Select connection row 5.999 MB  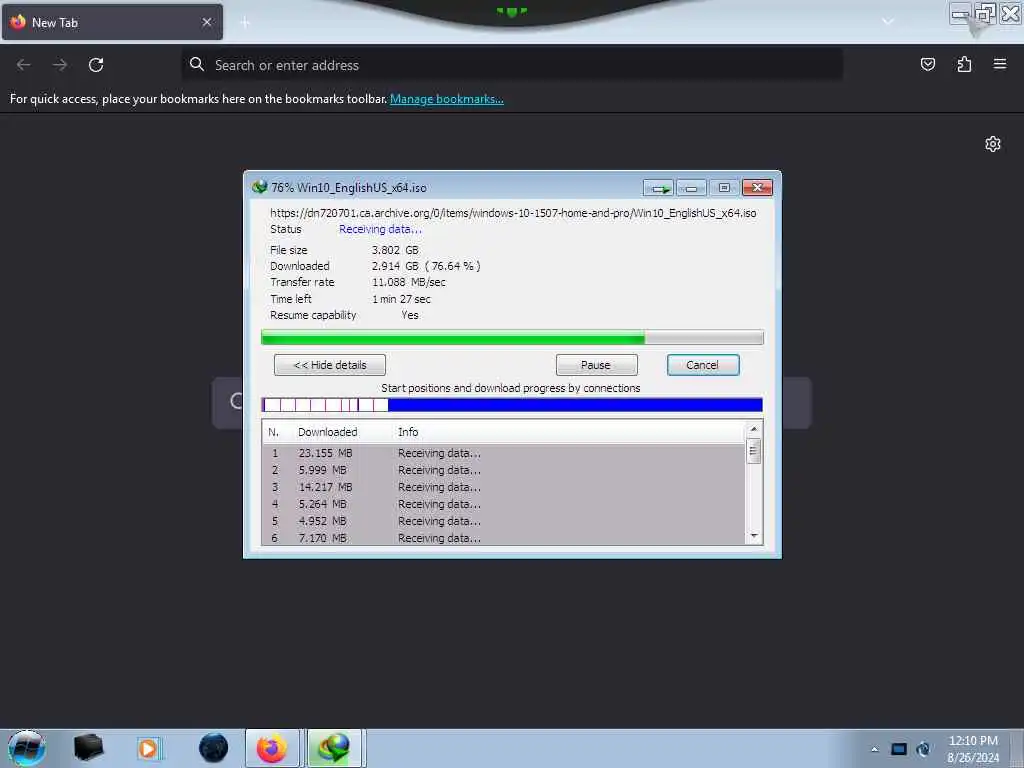tap(504, 470)
